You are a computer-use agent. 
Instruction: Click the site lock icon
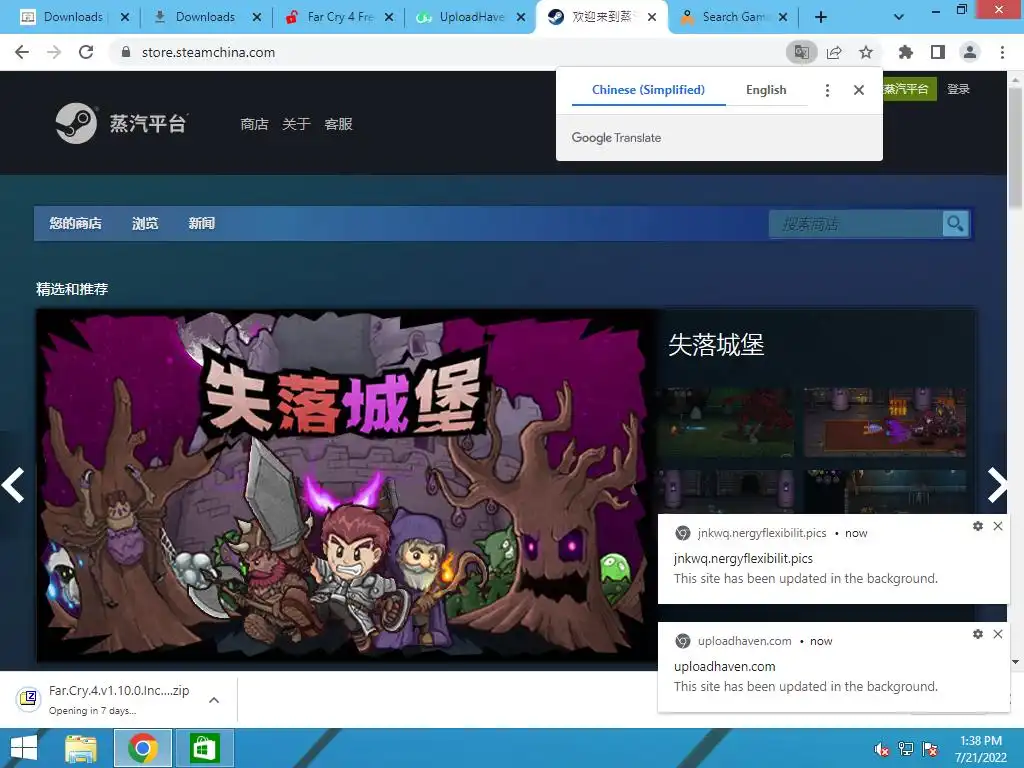click(126, 52)
